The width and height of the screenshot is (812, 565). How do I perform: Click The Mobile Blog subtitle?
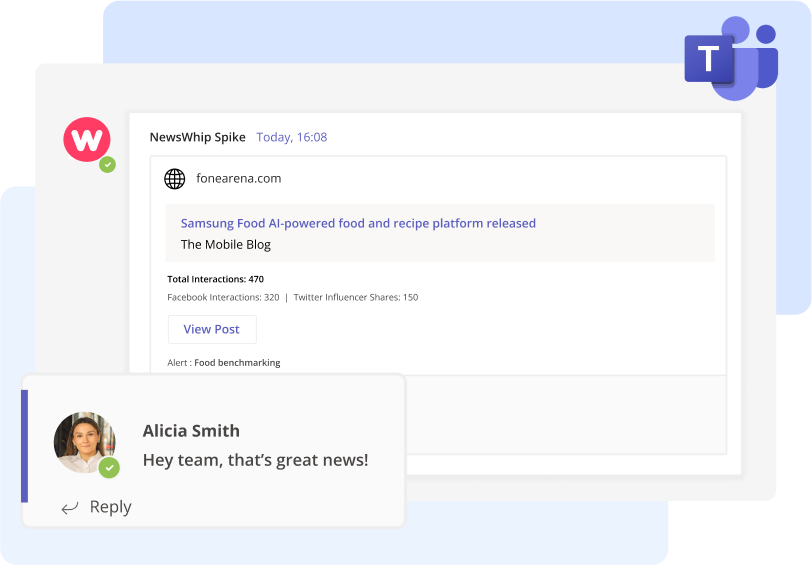[x=225, y=244]
